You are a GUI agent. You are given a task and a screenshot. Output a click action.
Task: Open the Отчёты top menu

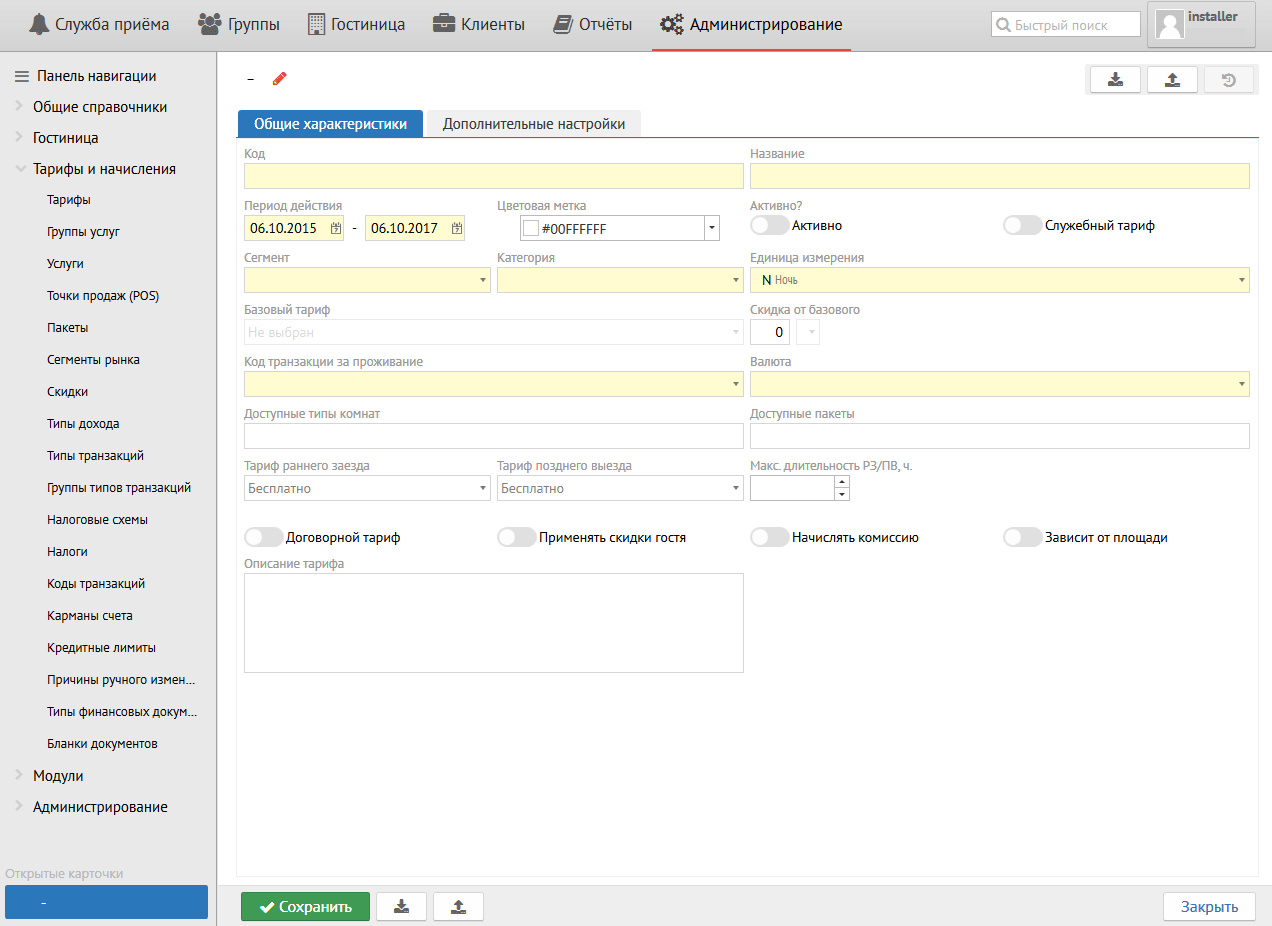(593, 24)
